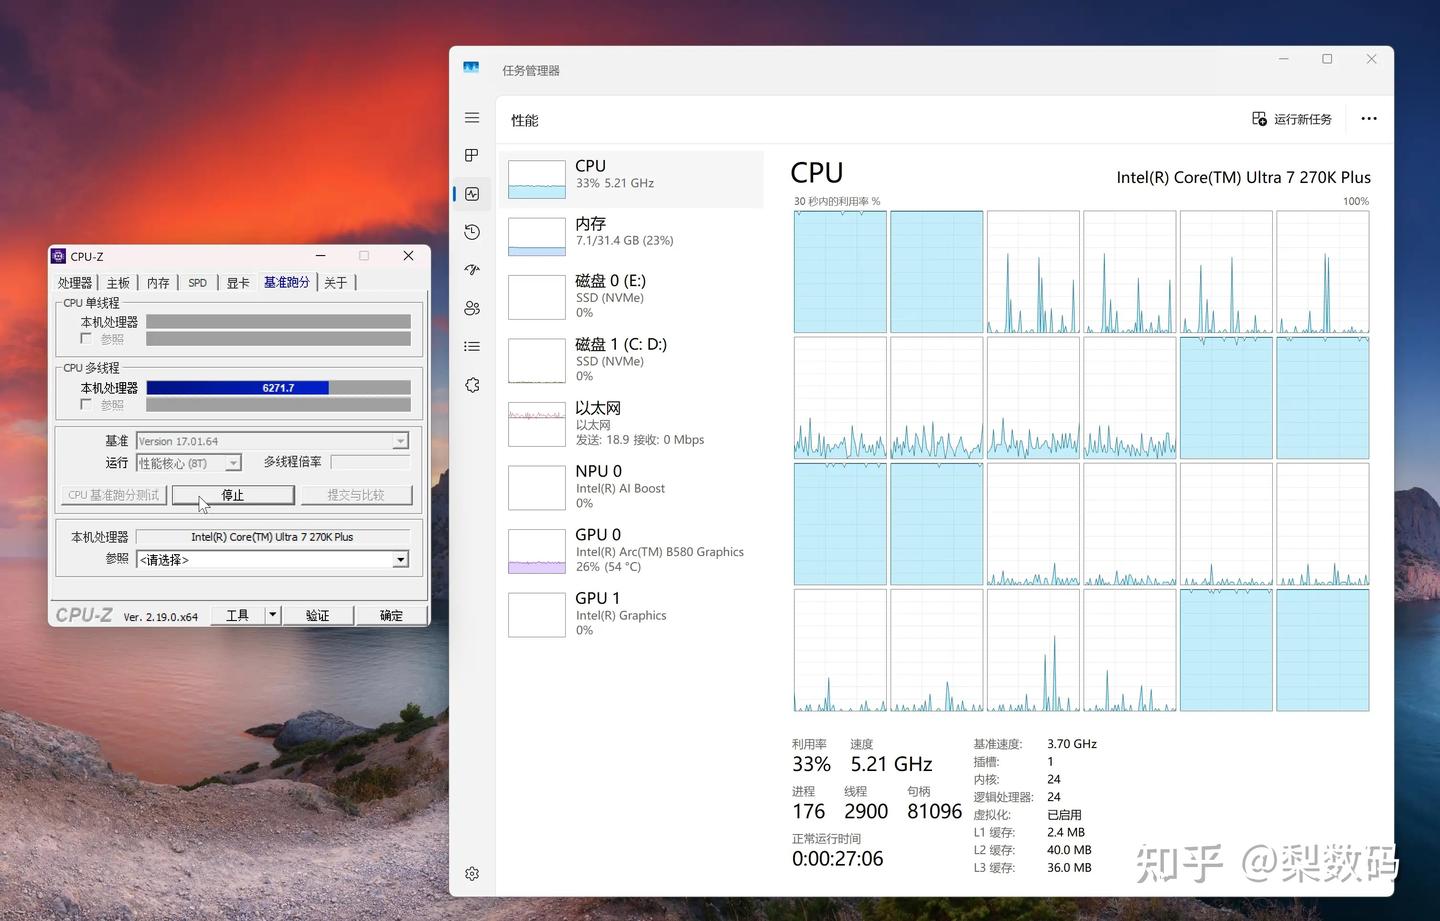Open Services icon in Task Manager sidebar

[x=472, y=385]
